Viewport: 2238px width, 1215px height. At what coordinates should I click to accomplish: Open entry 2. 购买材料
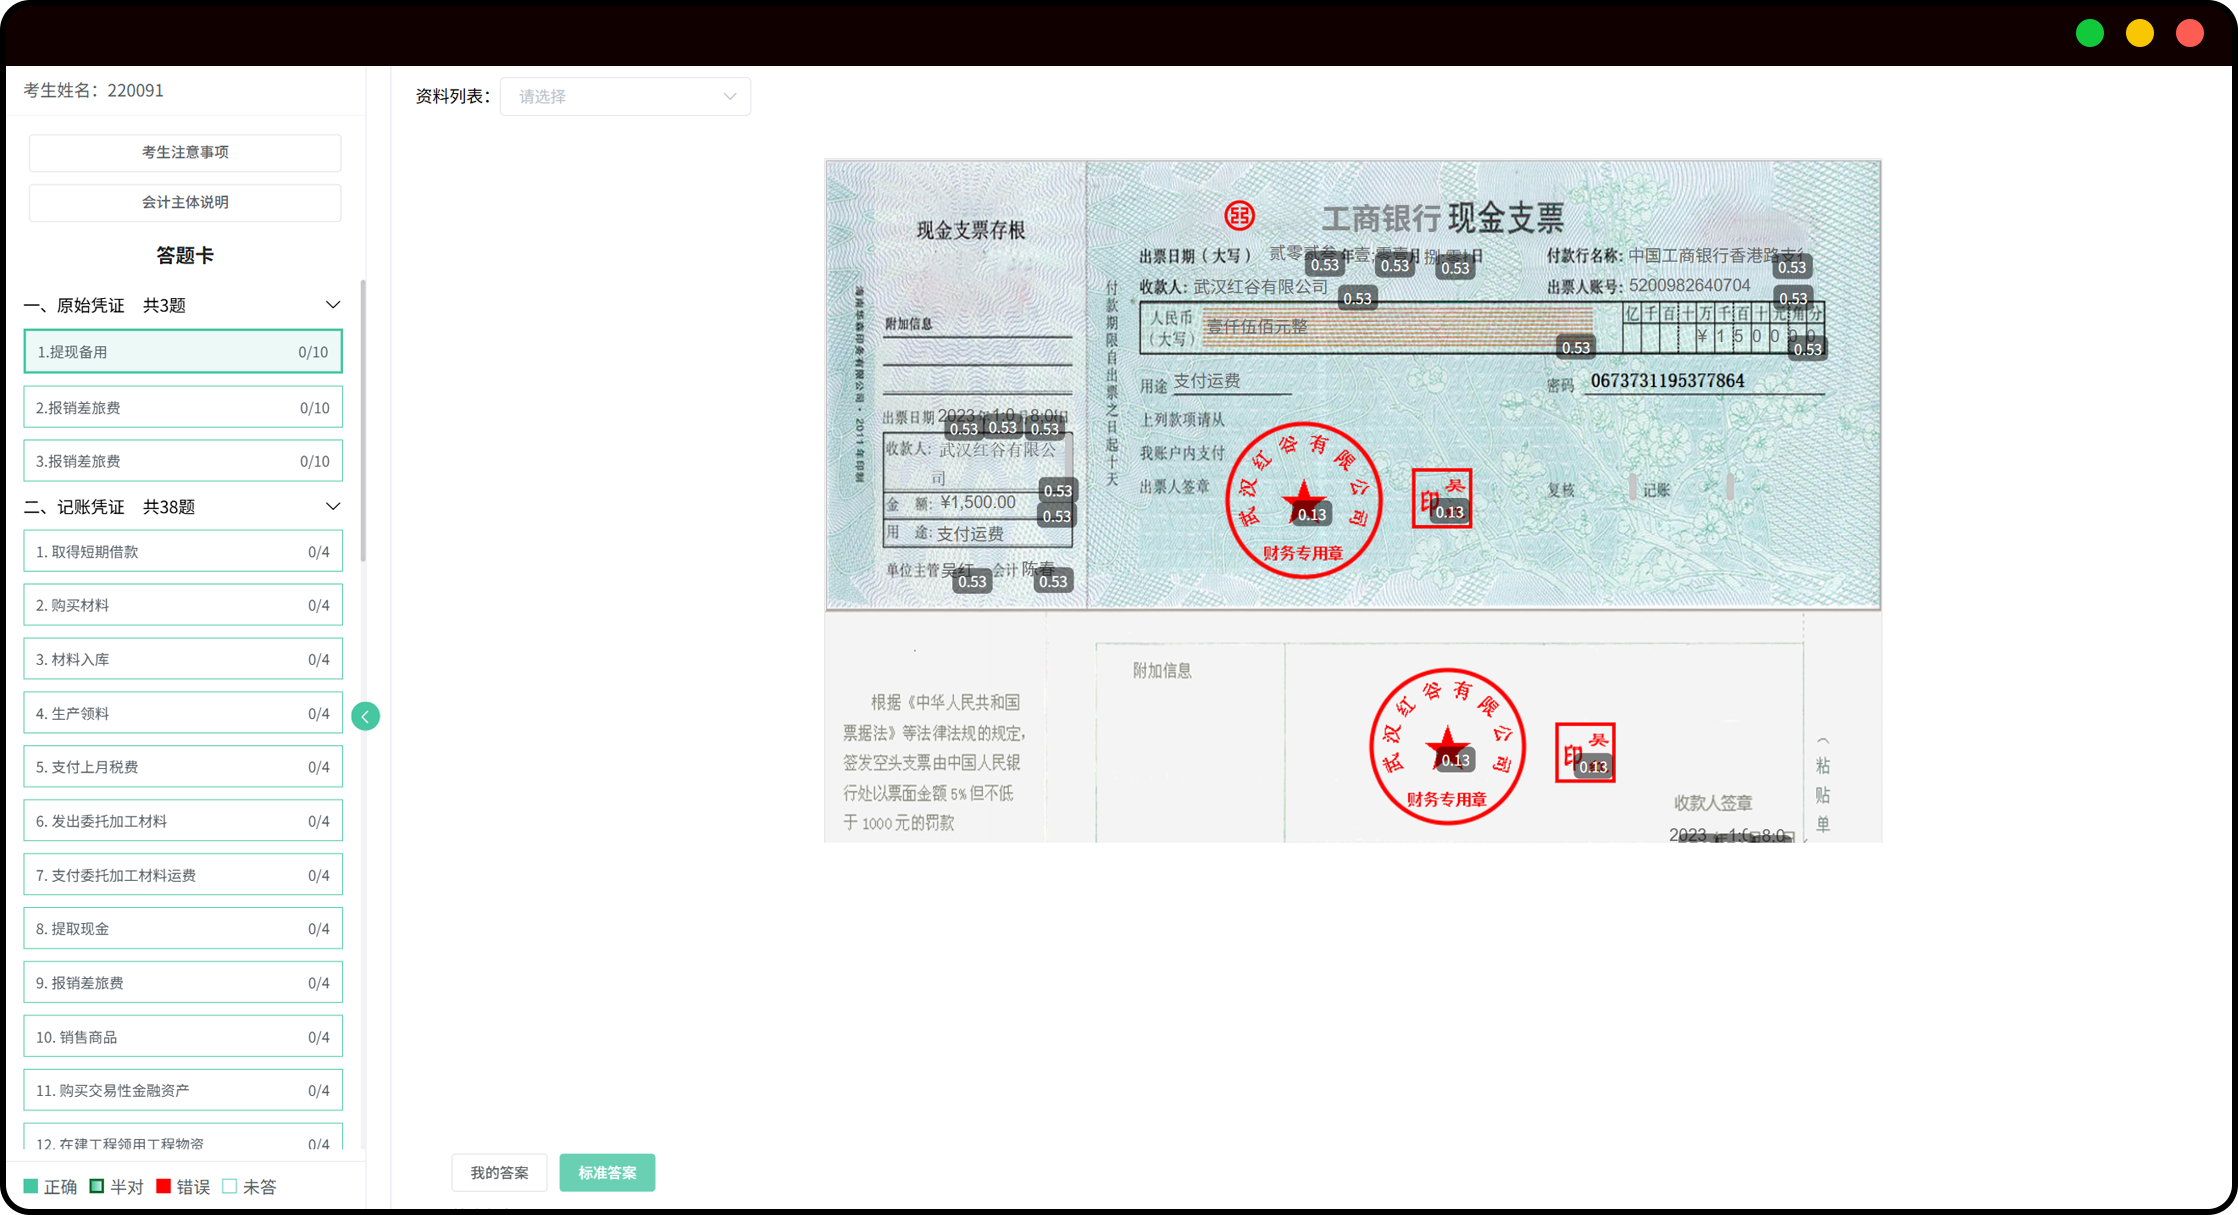pyautogui.click(x=183, y=605)
